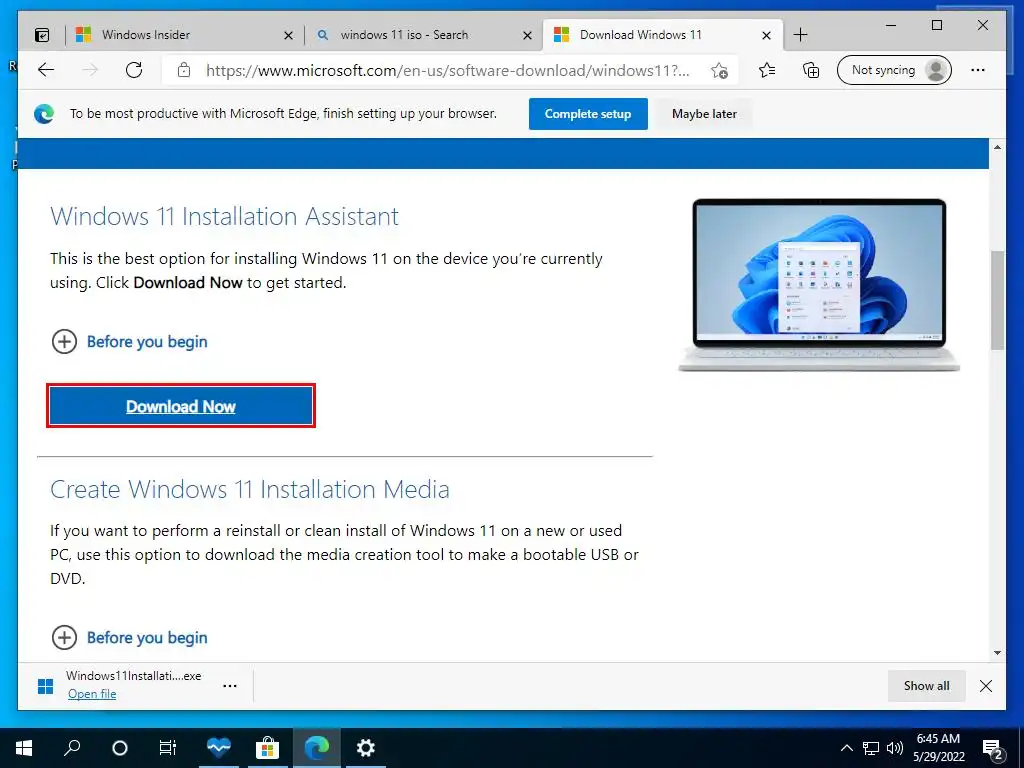1024x768 pixels.
Task: Open volume control tray icon
Action: tap(895, 748)
